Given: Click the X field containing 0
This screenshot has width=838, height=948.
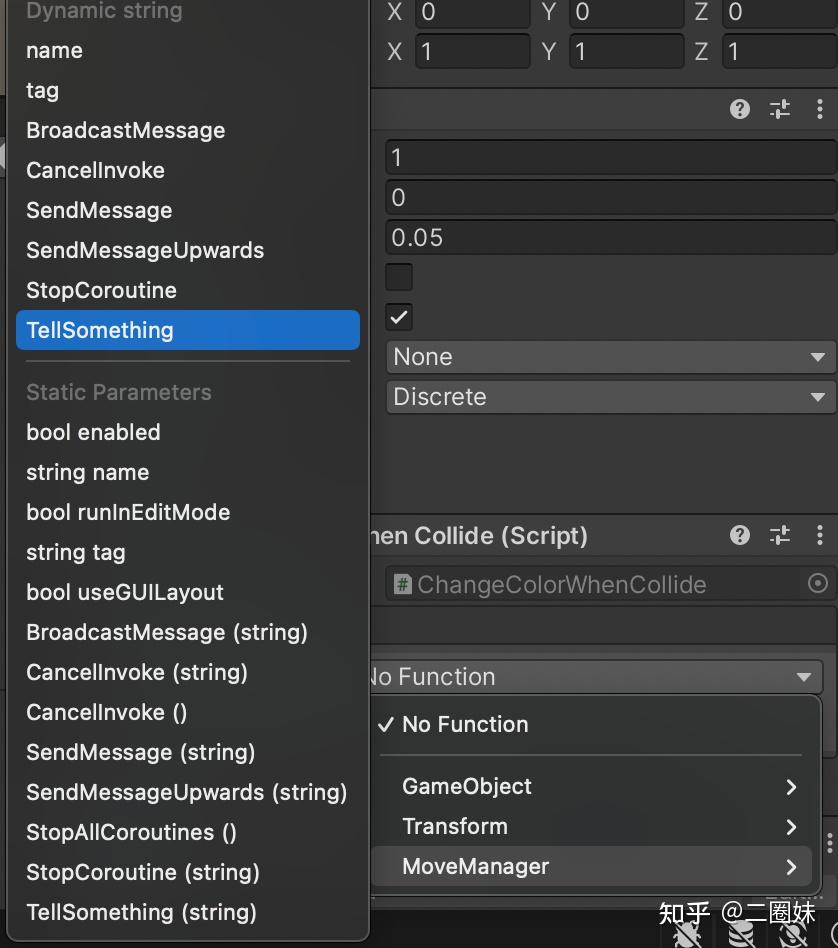Looking at the screenshot, I should (x=473, y=12).
